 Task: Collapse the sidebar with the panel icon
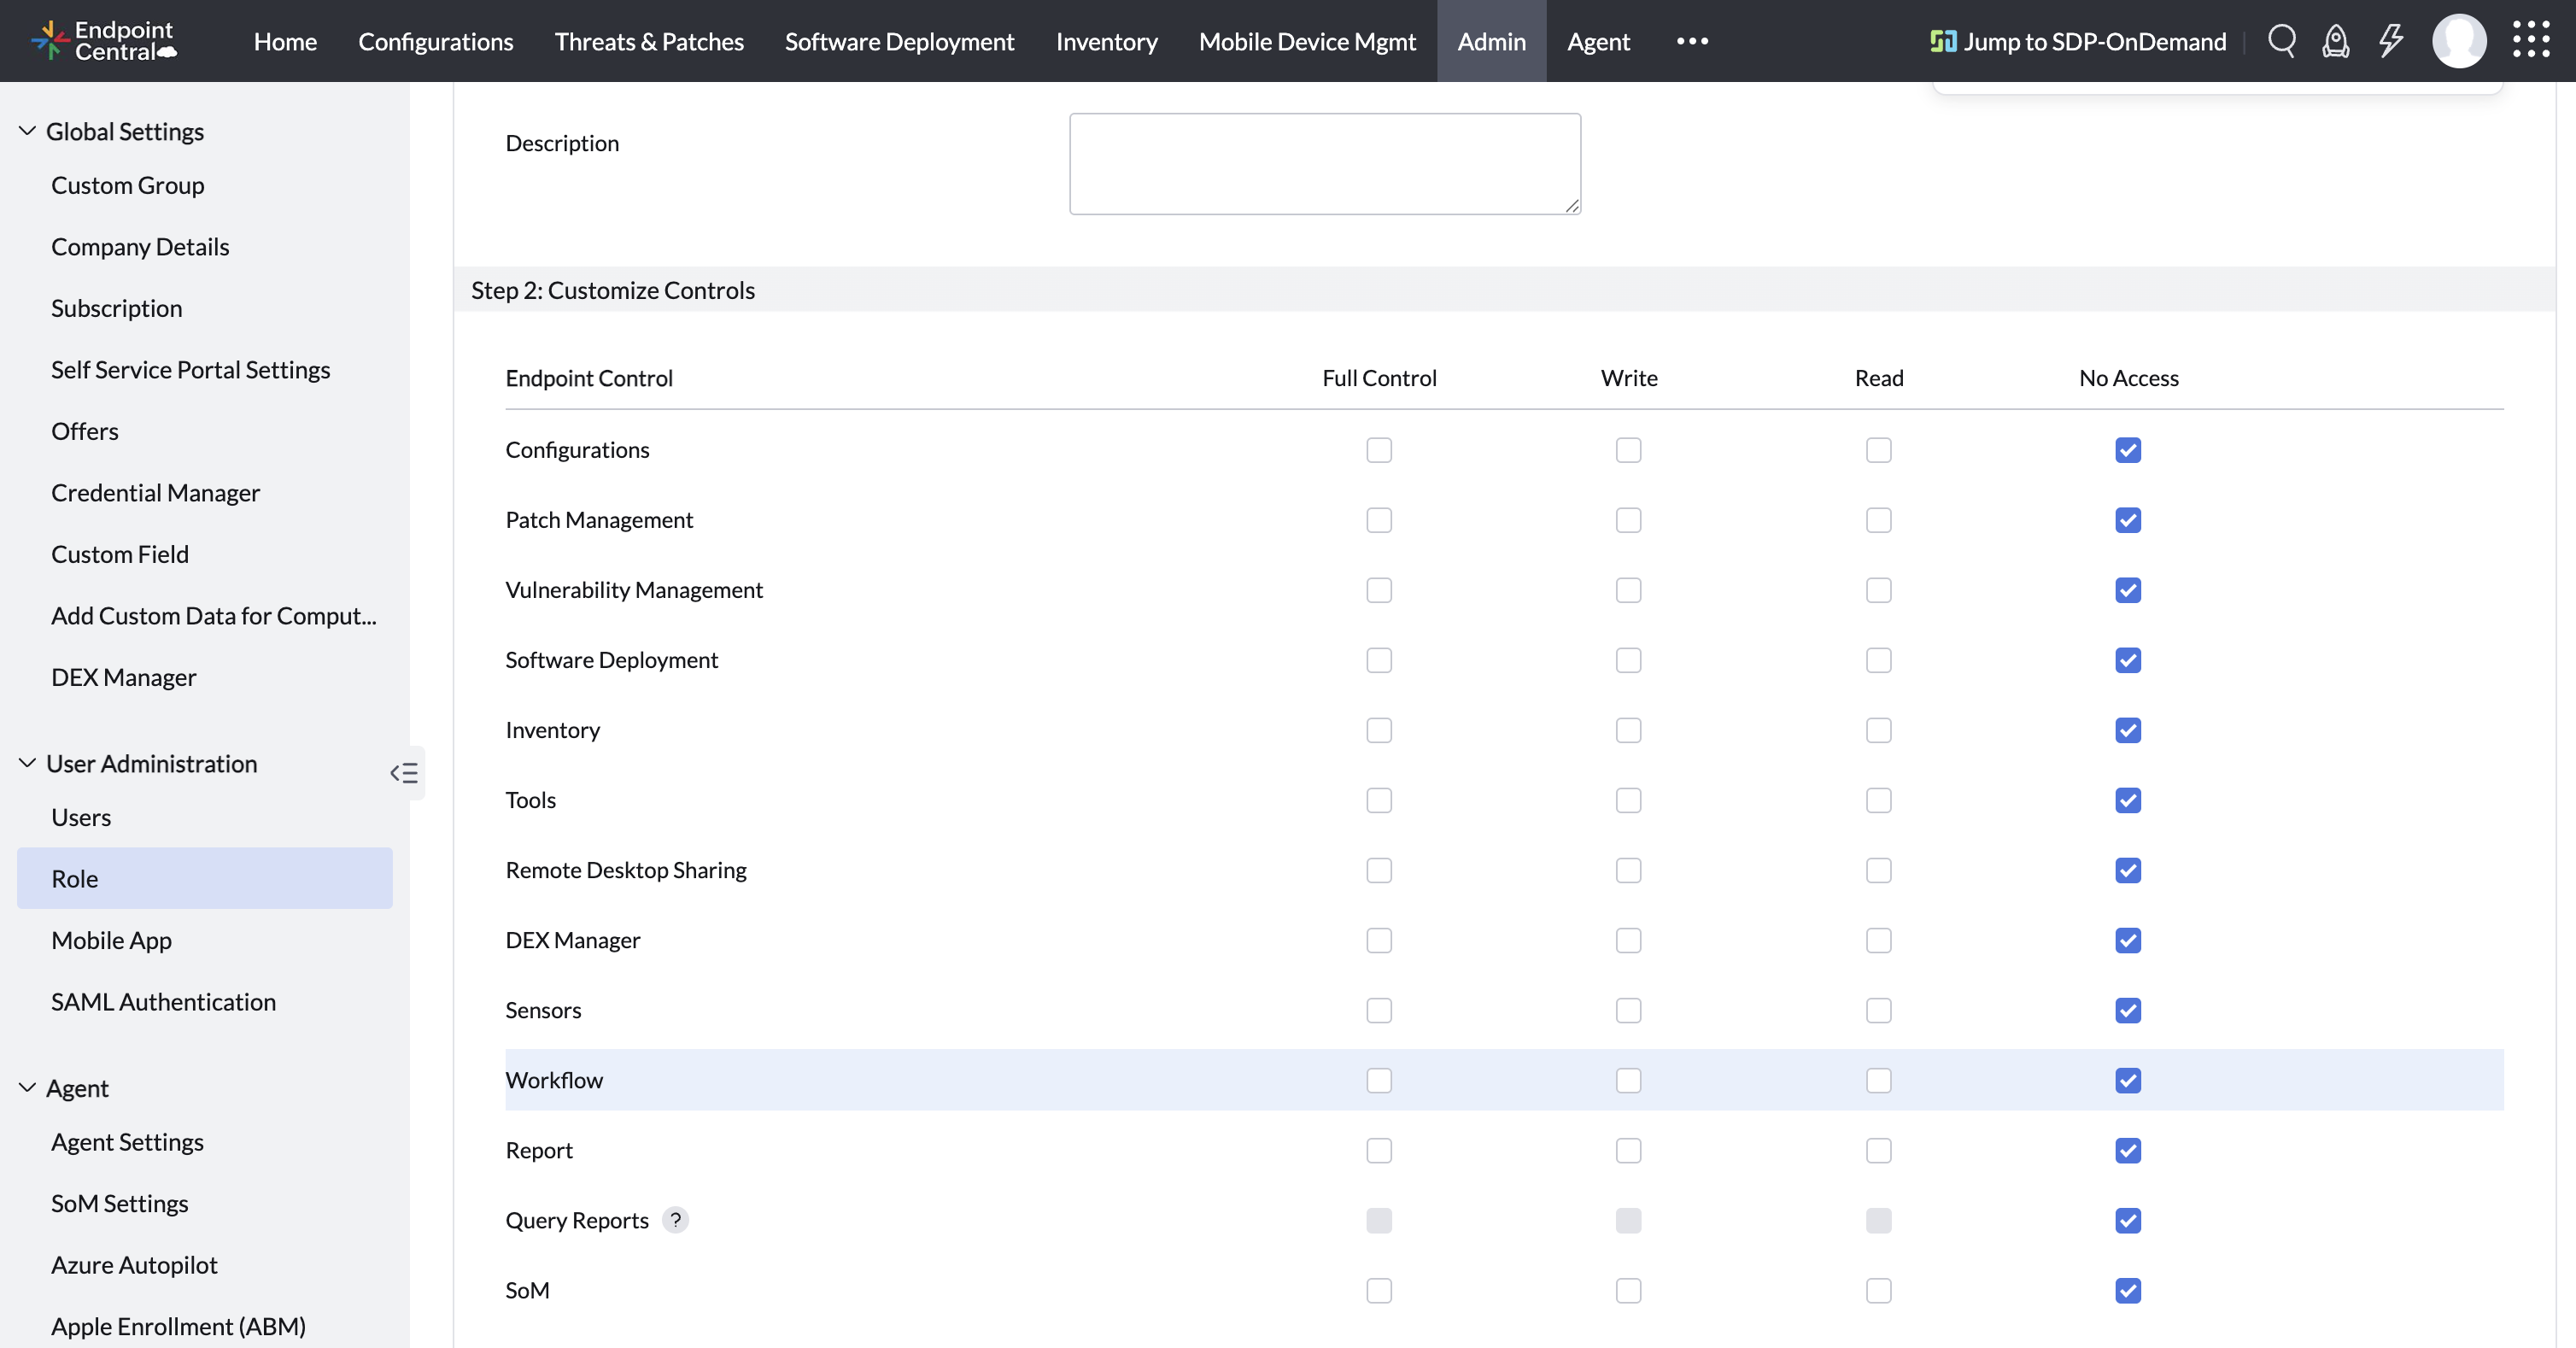[x=405, y=773]
